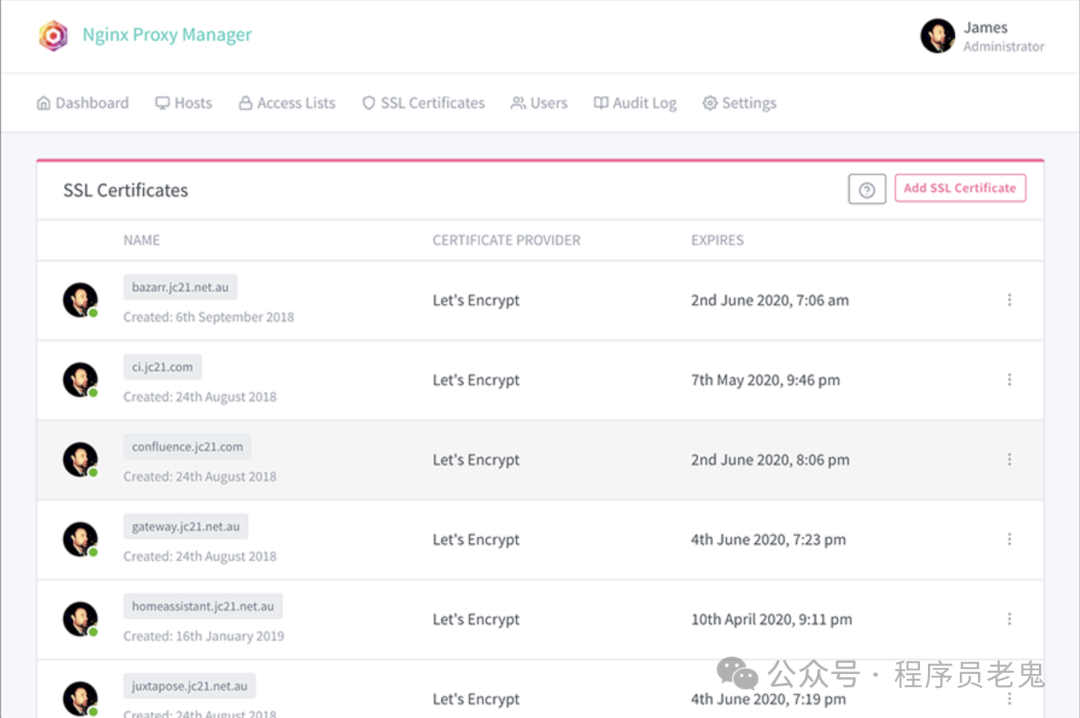
Task: Click the SSL Certificates shield icon
Action: pos(369,103)
